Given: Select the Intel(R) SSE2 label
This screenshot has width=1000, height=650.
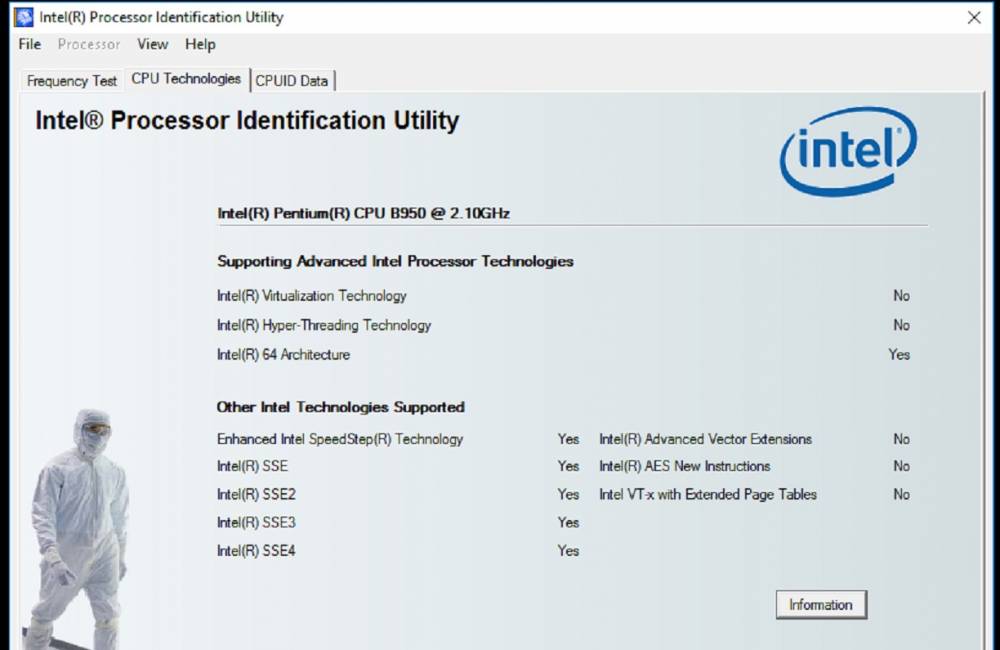Looking at the screenshot, I should pyautogui.click(x=256, y=494).
